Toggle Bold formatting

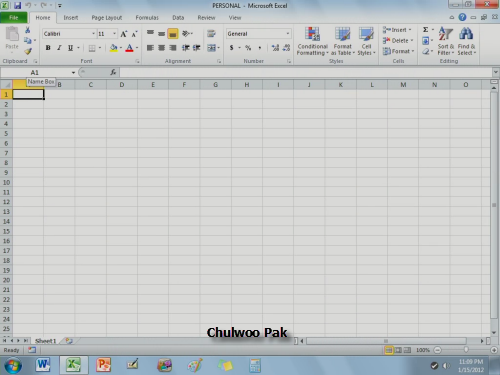click(48, 48)
